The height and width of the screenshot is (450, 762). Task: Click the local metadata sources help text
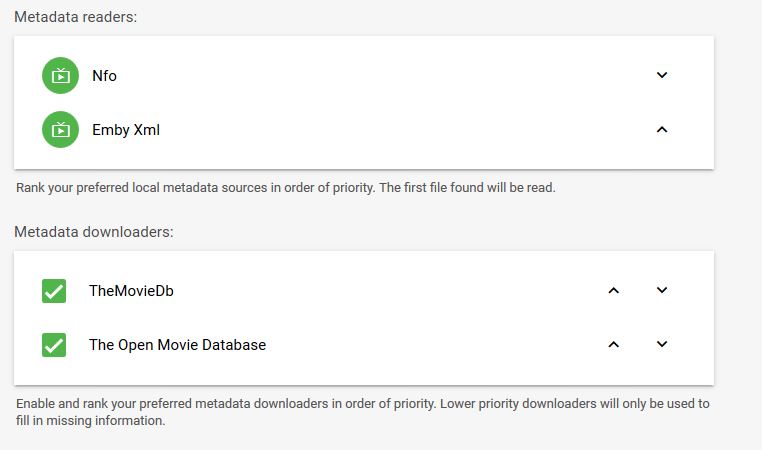(286, 188)
